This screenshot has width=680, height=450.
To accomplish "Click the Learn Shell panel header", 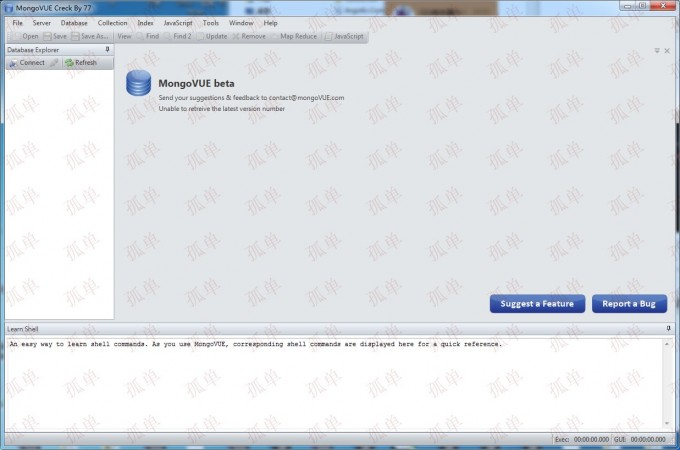I will coord(338,329).
